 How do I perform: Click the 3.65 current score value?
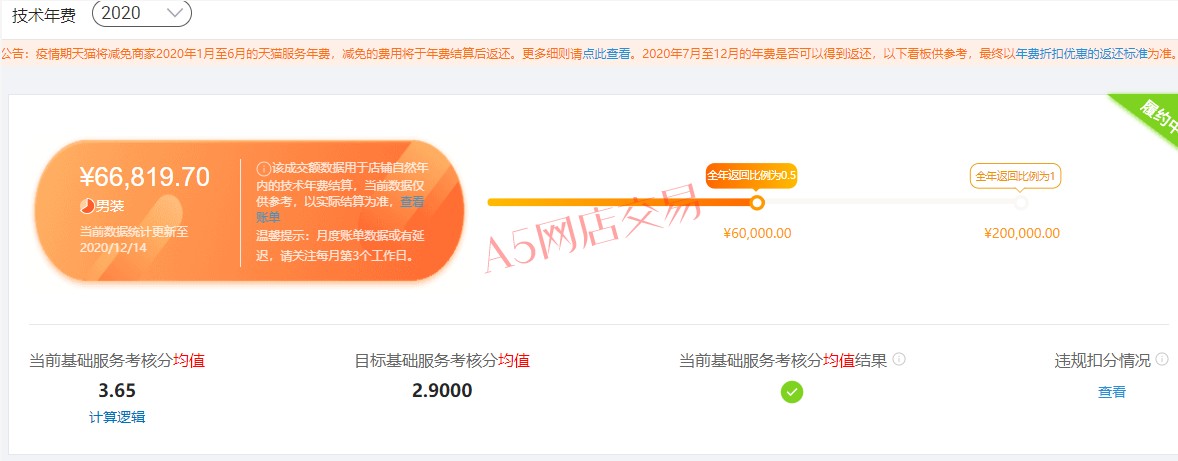coord(117,391)
